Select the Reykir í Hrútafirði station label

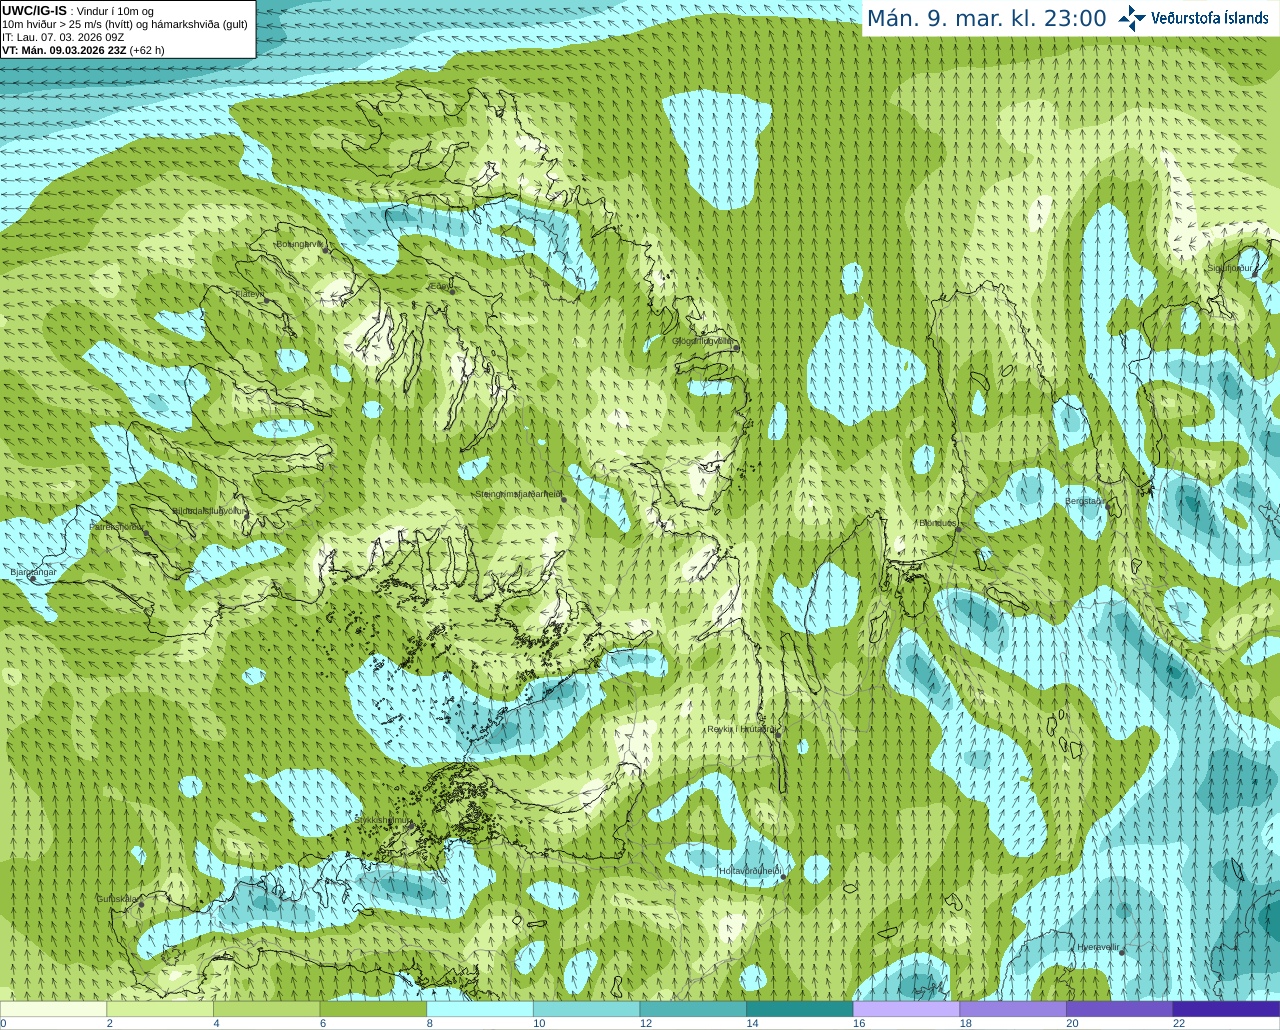click(x=740, y=729)
